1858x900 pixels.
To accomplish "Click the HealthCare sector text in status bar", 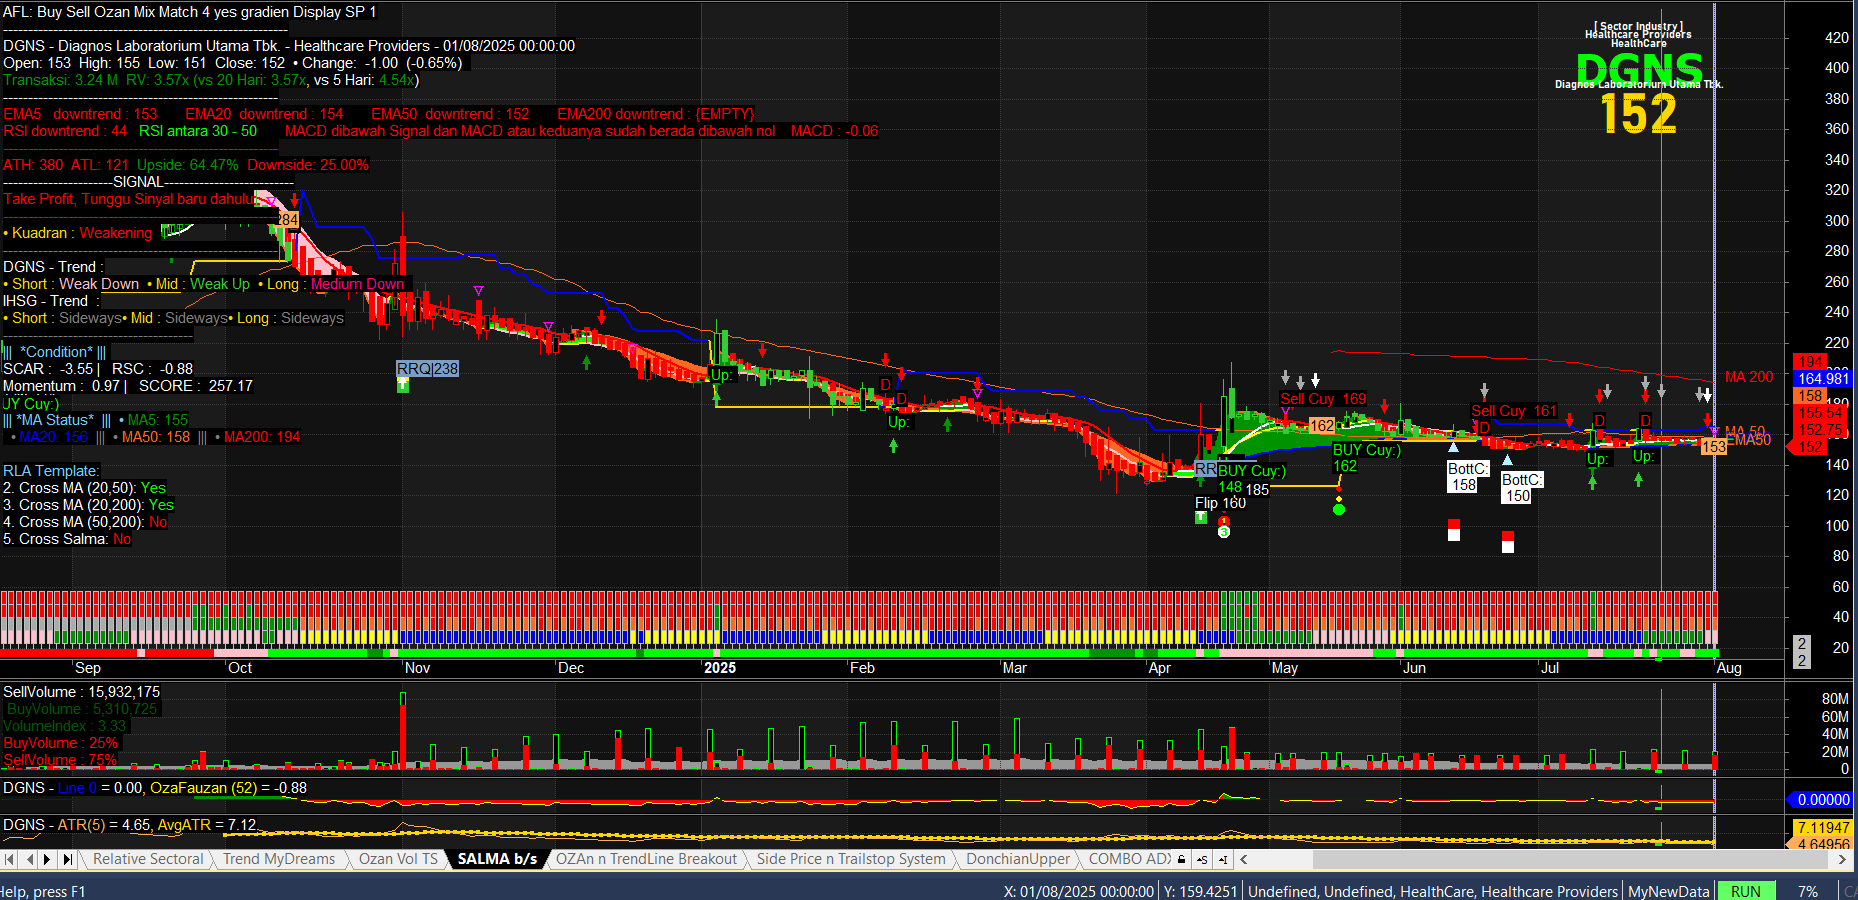I will point(1436,891).
